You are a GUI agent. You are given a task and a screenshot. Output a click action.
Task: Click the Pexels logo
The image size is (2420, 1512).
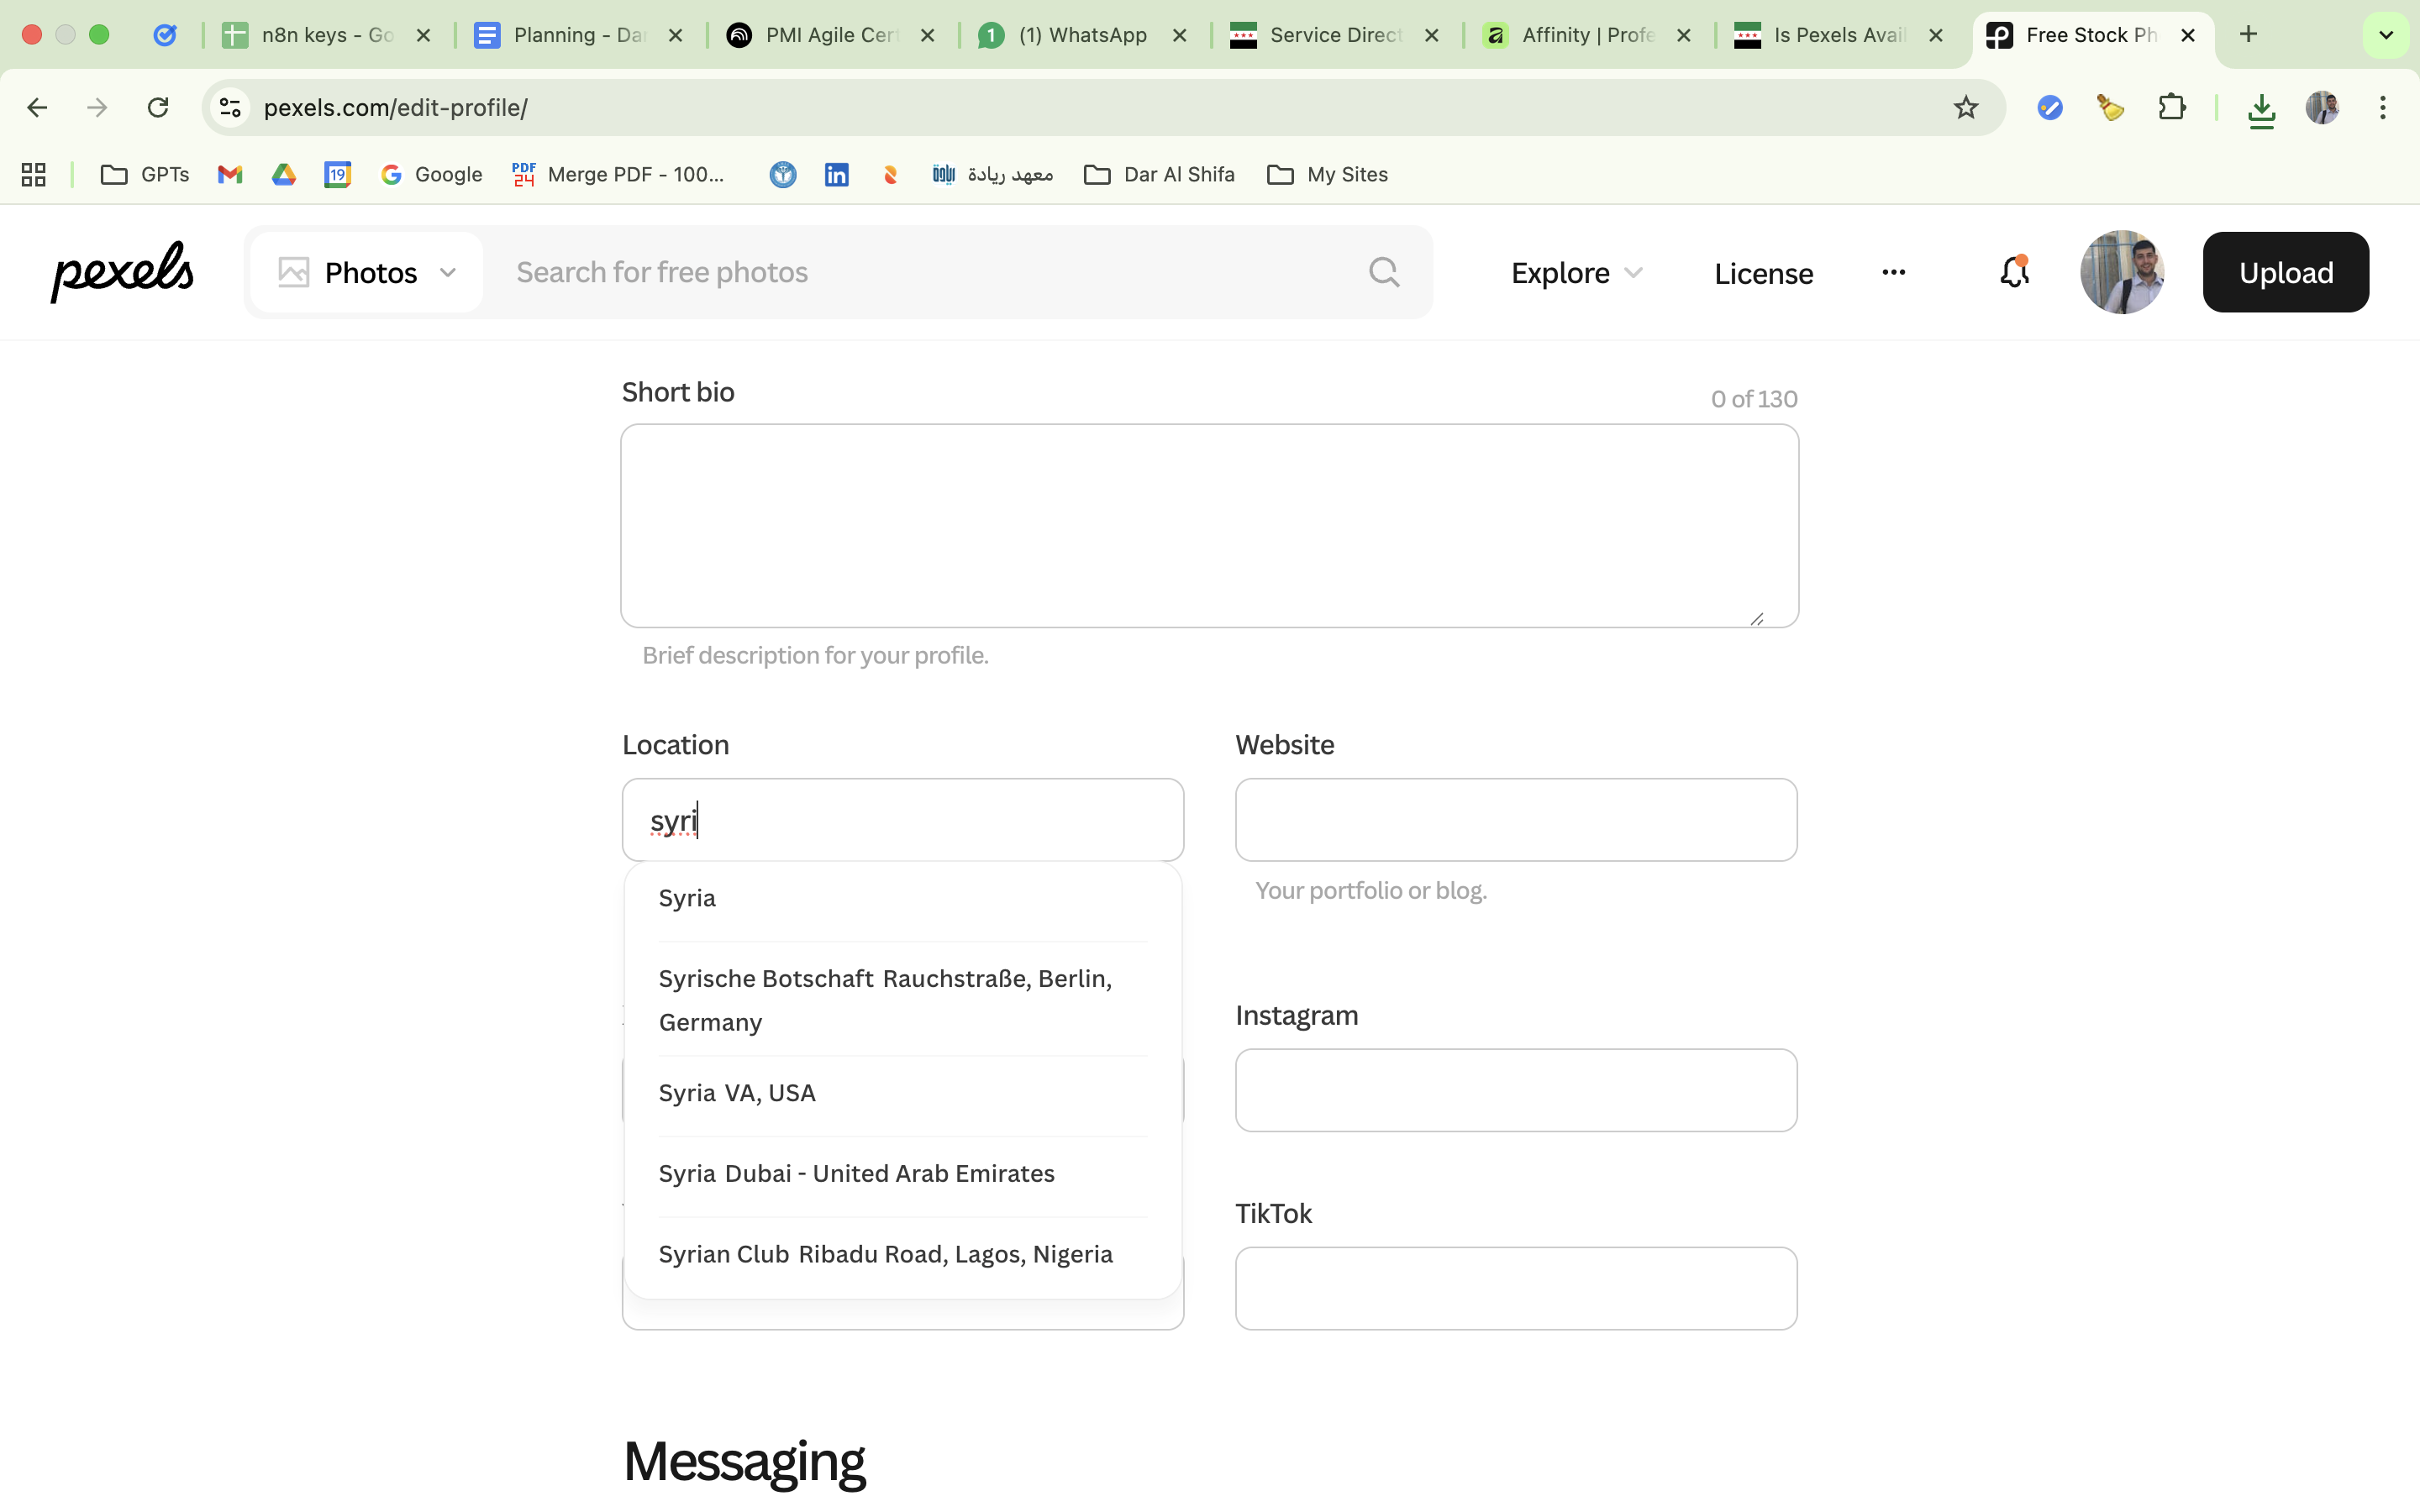[122, 271]
